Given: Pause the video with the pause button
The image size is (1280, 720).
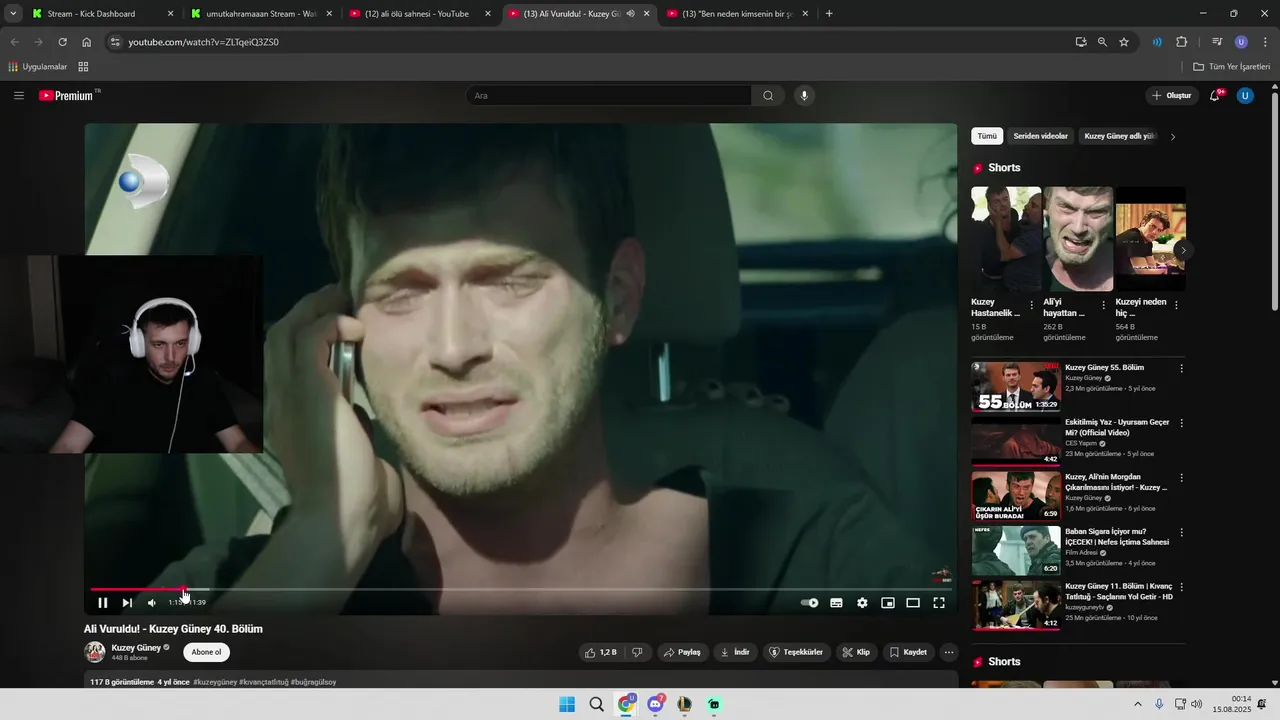Looking at the screenshot, I should (x=102, y=603).
